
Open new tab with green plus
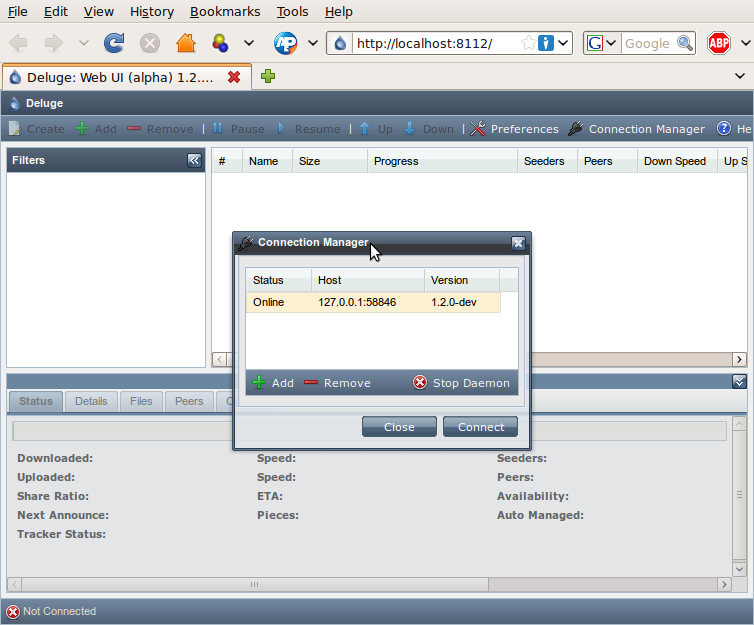pos(268,76)
